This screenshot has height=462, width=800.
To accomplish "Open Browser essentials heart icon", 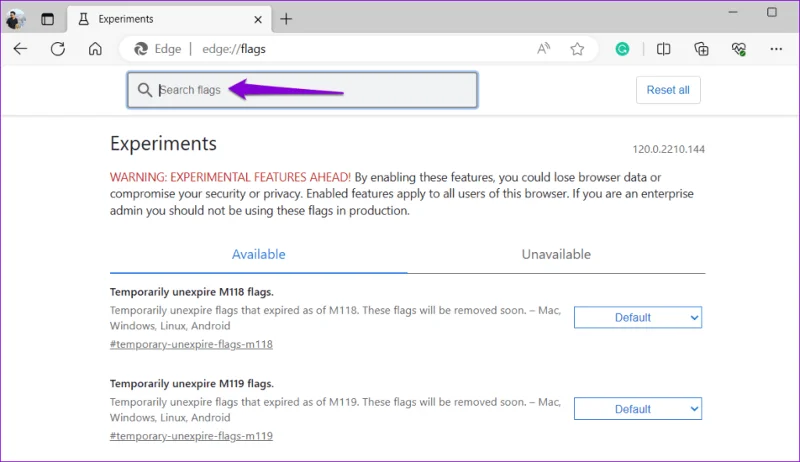I will tap(738, 49).
